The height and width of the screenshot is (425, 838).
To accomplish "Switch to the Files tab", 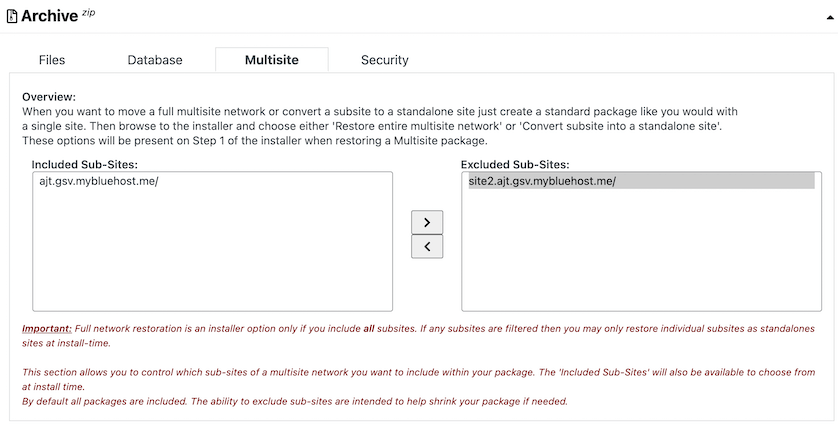I will [x=52, y=60].
